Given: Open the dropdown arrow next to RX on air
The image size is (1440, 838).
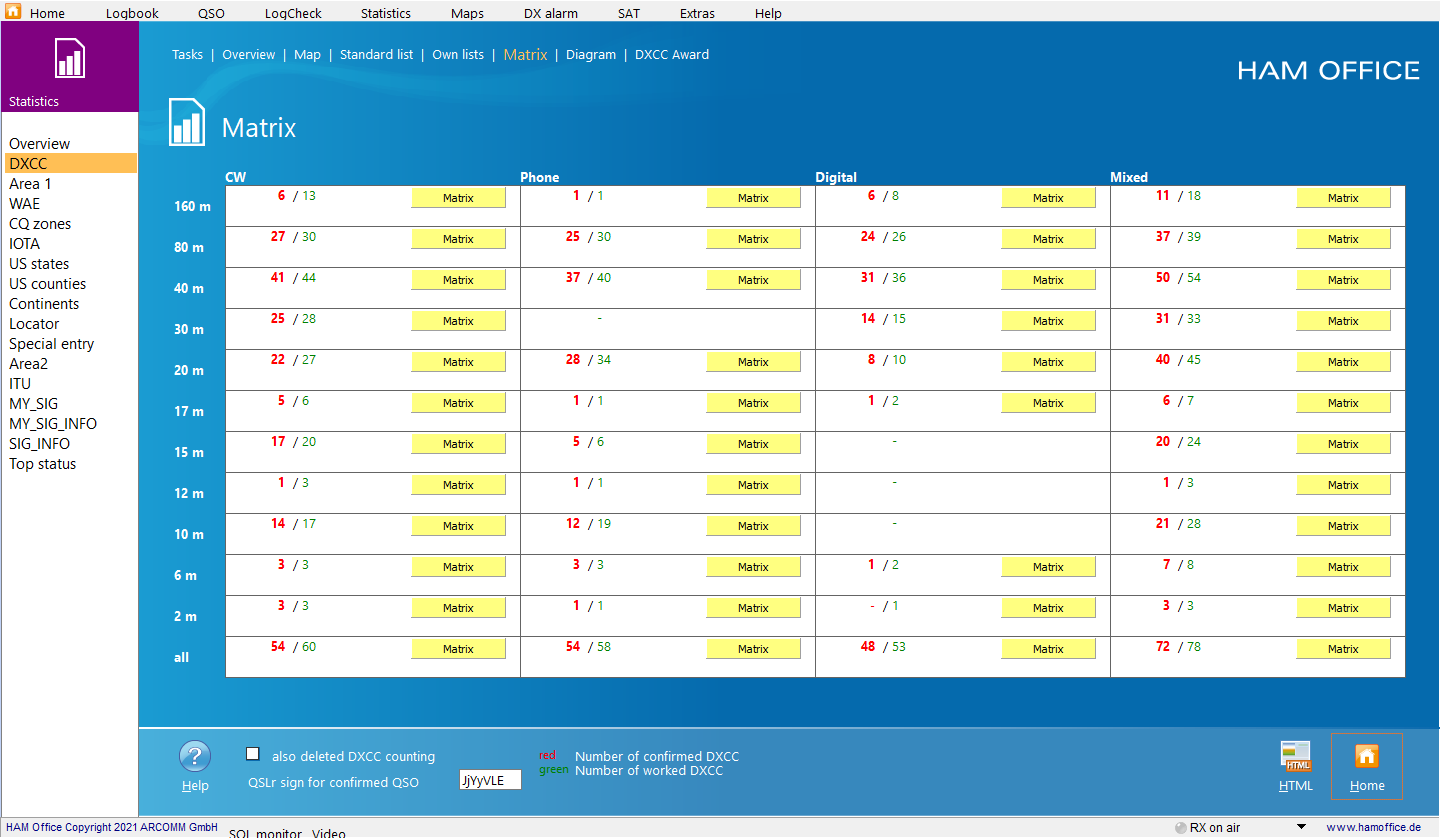Looking at the screenshot, I should click(x=1301, y=827).
